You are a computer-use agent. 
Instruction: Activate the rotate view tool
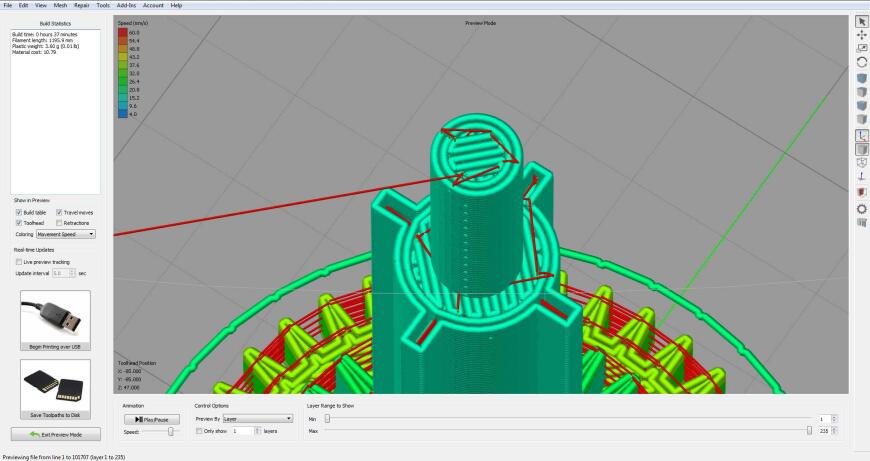click(861, 62)
